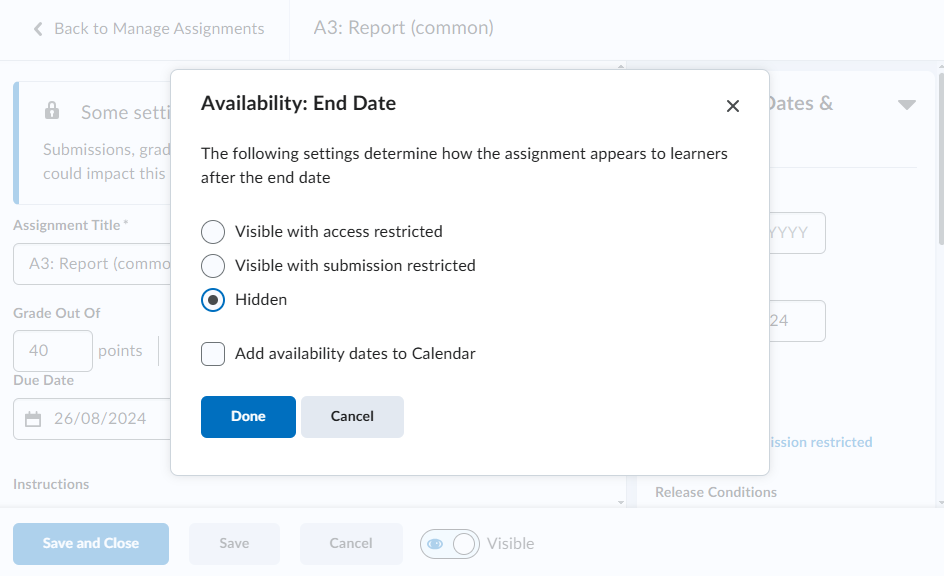Enable Add availability dates to Calendar
This screenshot has width=944, height=576.
click(x=213, y=354)
